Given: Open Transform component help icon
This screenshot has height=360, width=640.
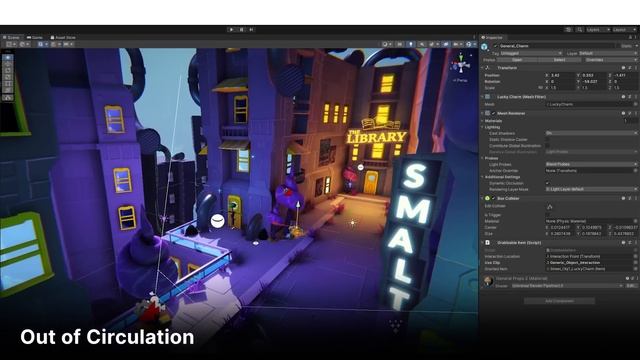Looking at the screenshot, I should pos(623,68).
